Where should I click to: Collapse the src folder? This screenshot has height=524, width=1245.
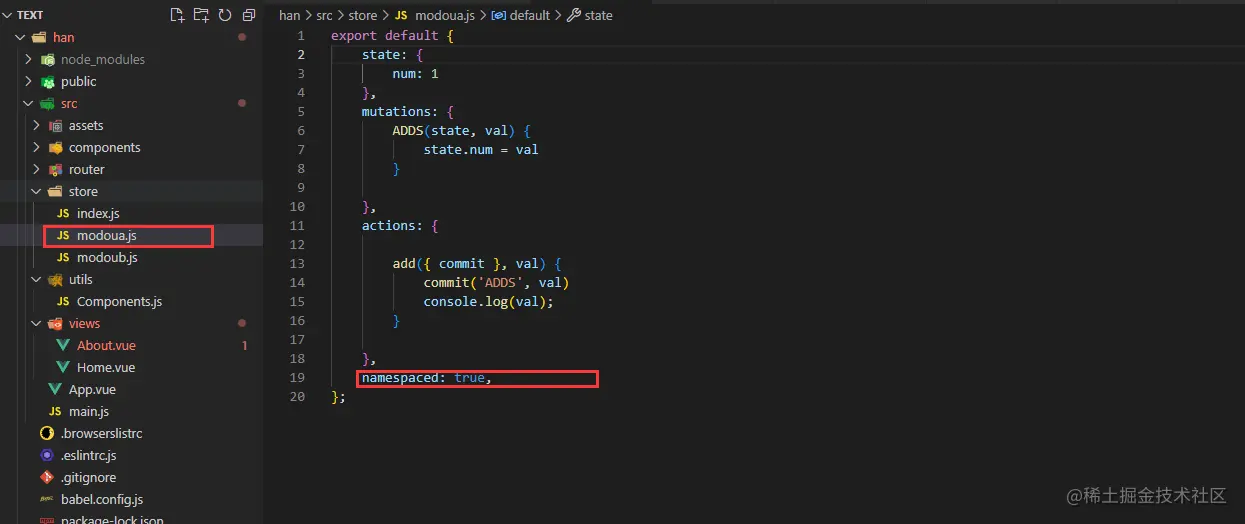pos(28,103)
